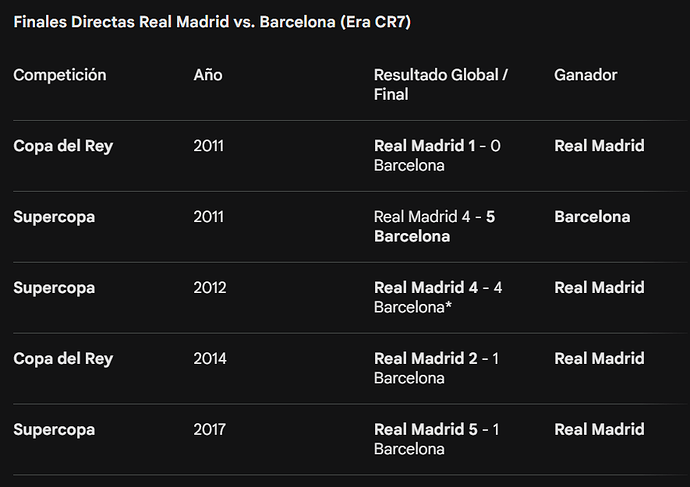Click Copa del Rey in the 2014 row
The height and width of the screenshot is (487, 690).
(63, 359)
